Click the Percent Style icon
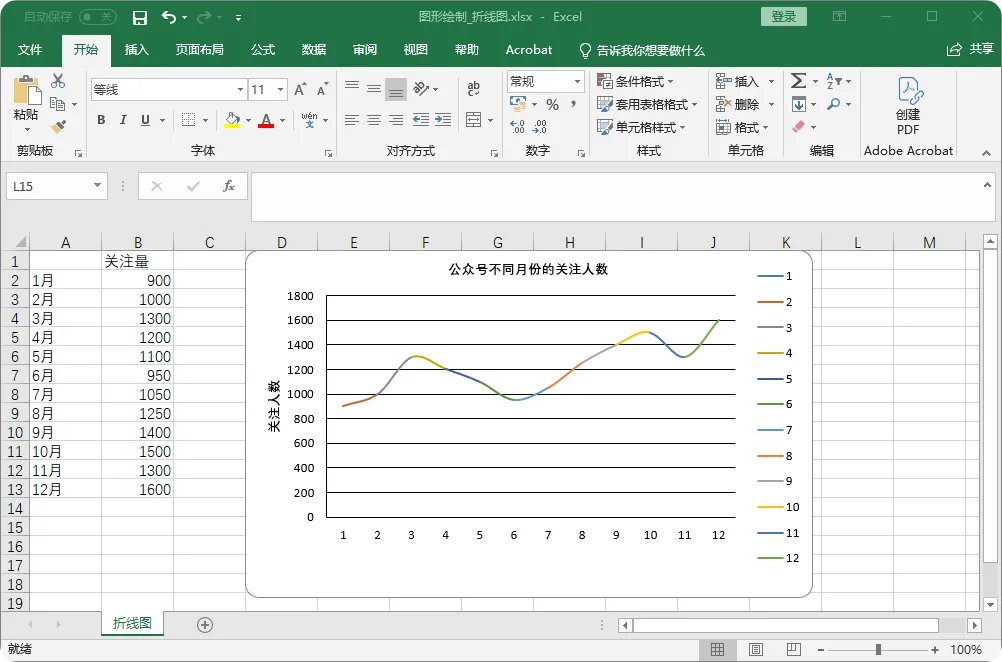This screenshot has width=1002, height=662. pos(553,104)
